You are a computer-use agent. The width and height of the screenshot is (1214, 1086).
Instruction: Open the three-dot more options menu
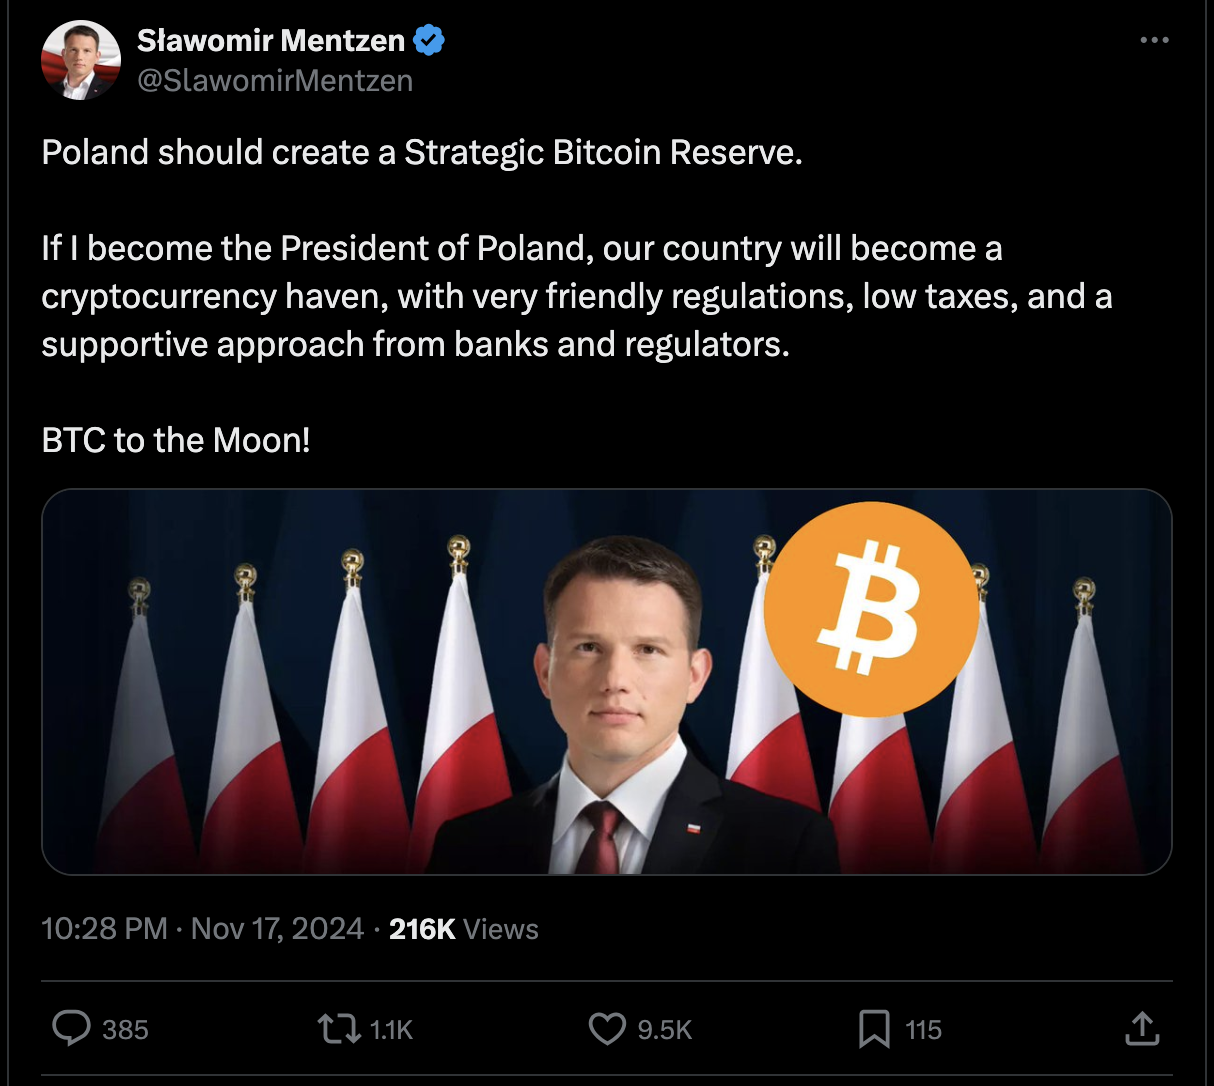pos(1154,40)
